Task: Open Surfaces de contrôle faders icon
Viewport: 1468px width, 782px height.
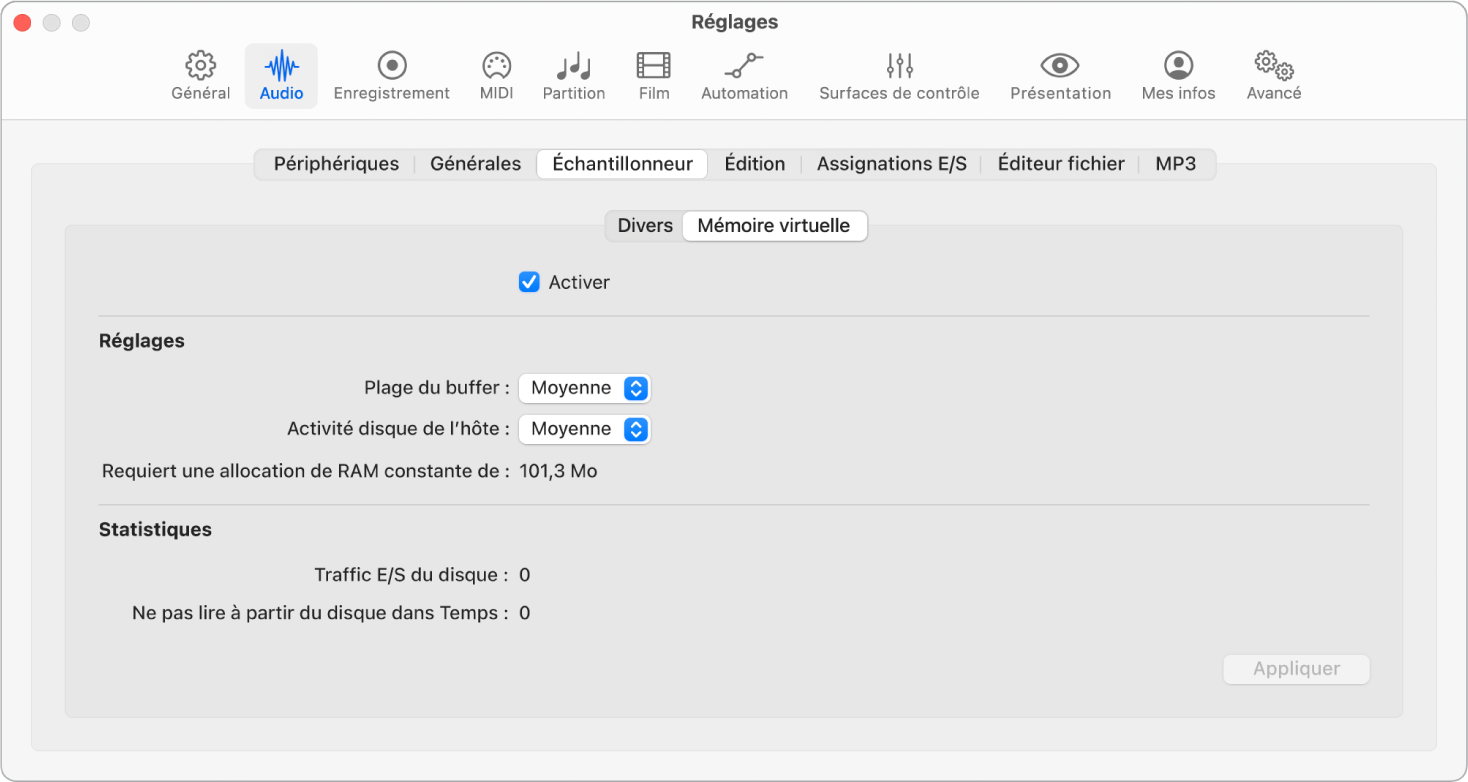Action: coord(899,67)
